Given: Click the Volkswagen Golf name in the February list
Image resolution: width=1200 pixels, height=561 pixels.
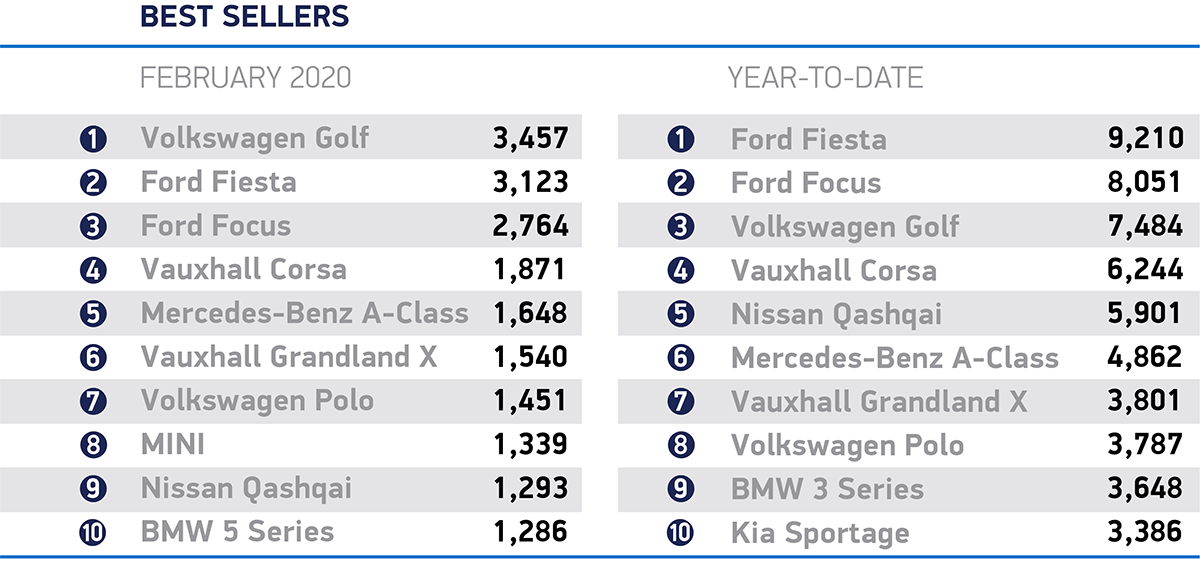Looking at the screenshot, I should coord(255,138).
